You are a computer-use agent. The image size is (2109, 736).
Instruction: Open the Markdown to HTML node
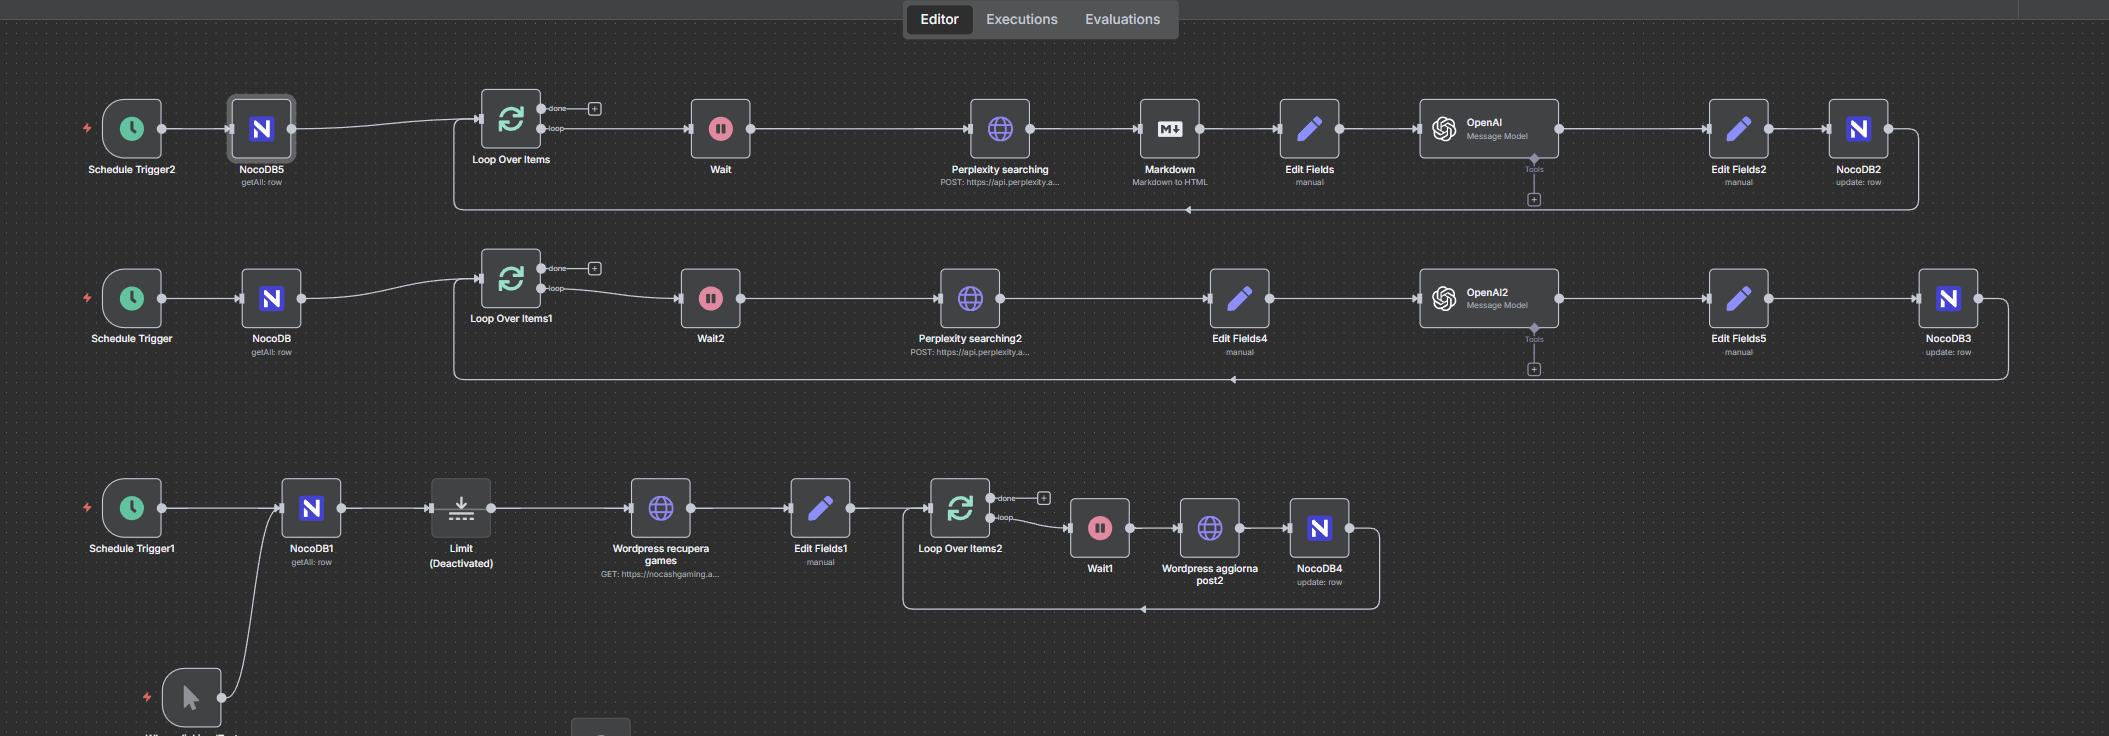coord(1169,129)
